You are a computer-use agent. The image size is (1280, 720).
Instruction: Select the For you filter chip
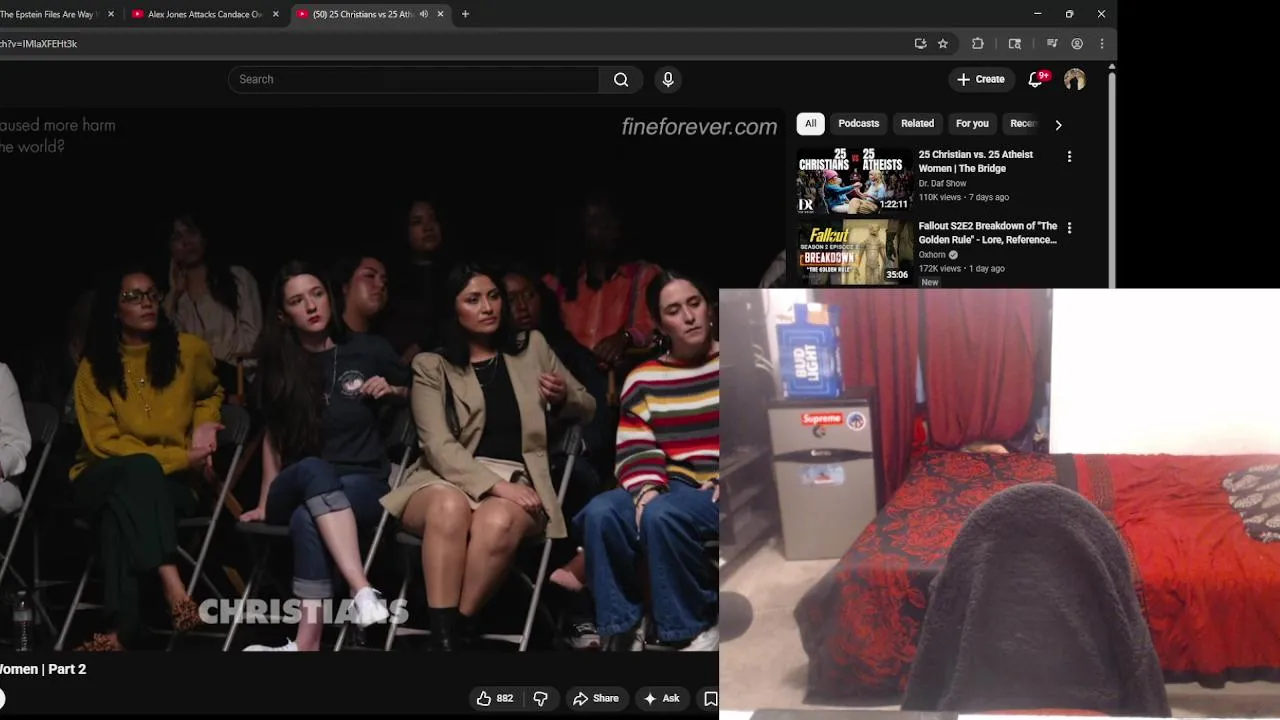point(972,123)
